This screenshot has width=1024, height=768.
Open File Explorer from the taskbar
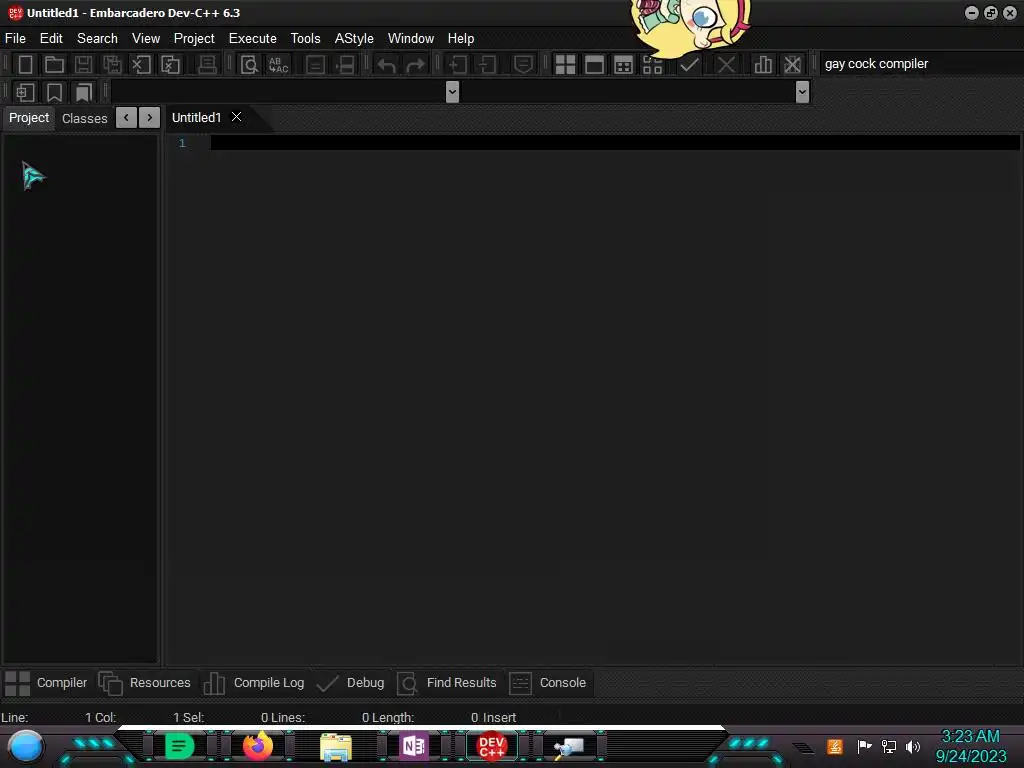tap(336, 746)
